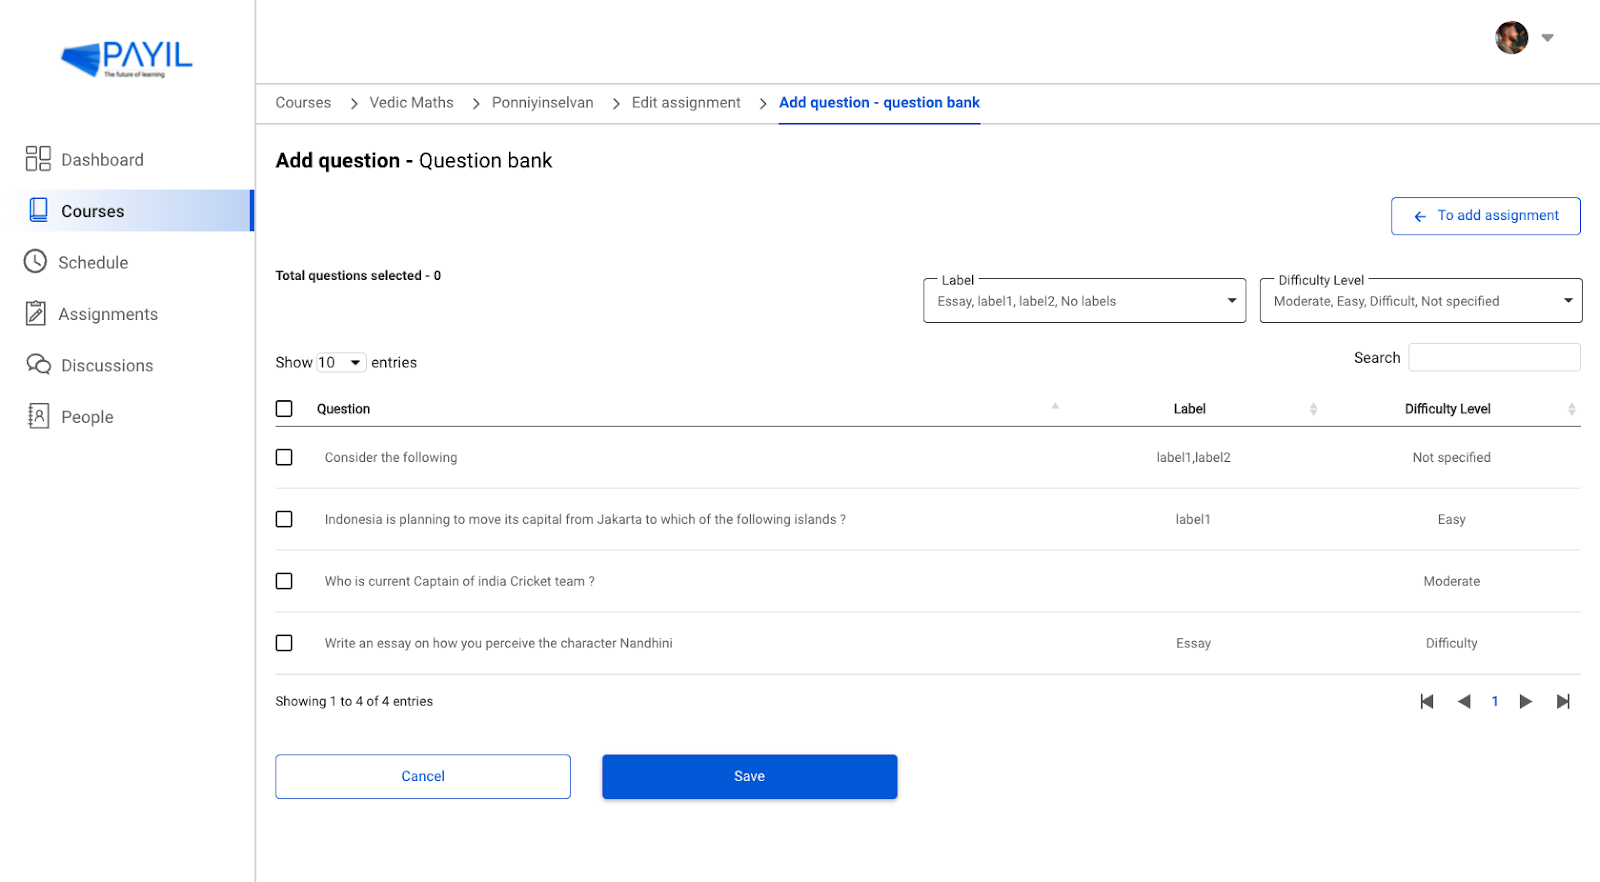Check the Indonesia capital question checkbox
Screen dimensions: 1600x882
click(284, 519)
